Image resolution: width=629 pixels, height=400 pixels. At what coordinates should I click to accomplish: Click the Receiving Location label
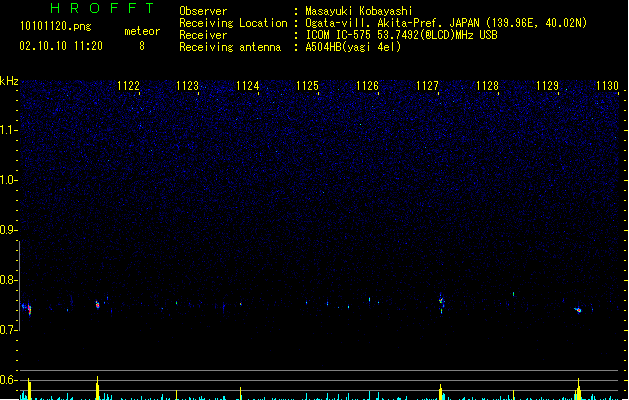click(x=233, y=23)
